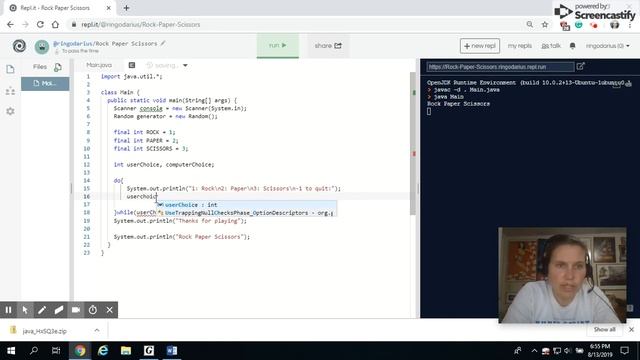Open Microsoft Word from the taskbar
The height and width of the screenshot is (360, 640).
pos(172,351)
